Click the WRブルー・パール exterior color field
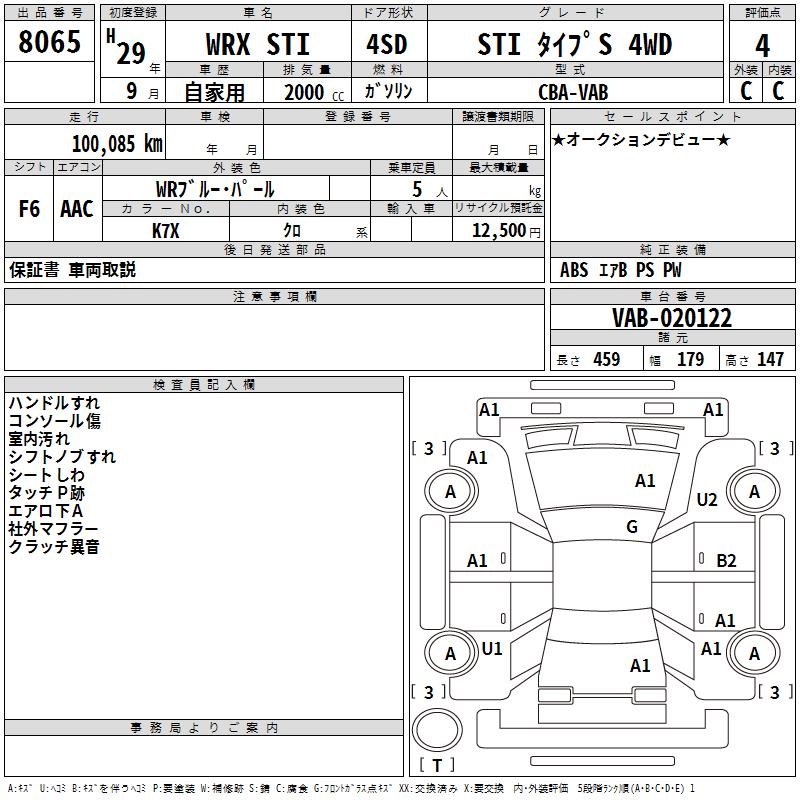800x800 pixels. point(215,189)
